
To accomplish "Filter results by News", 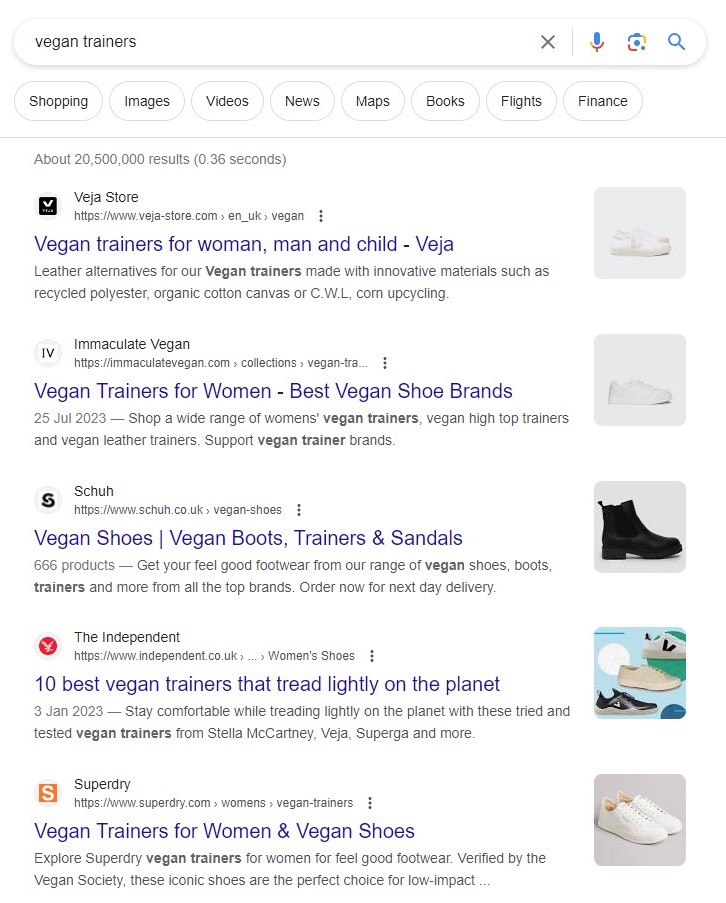I will click(x=302, y=101).
